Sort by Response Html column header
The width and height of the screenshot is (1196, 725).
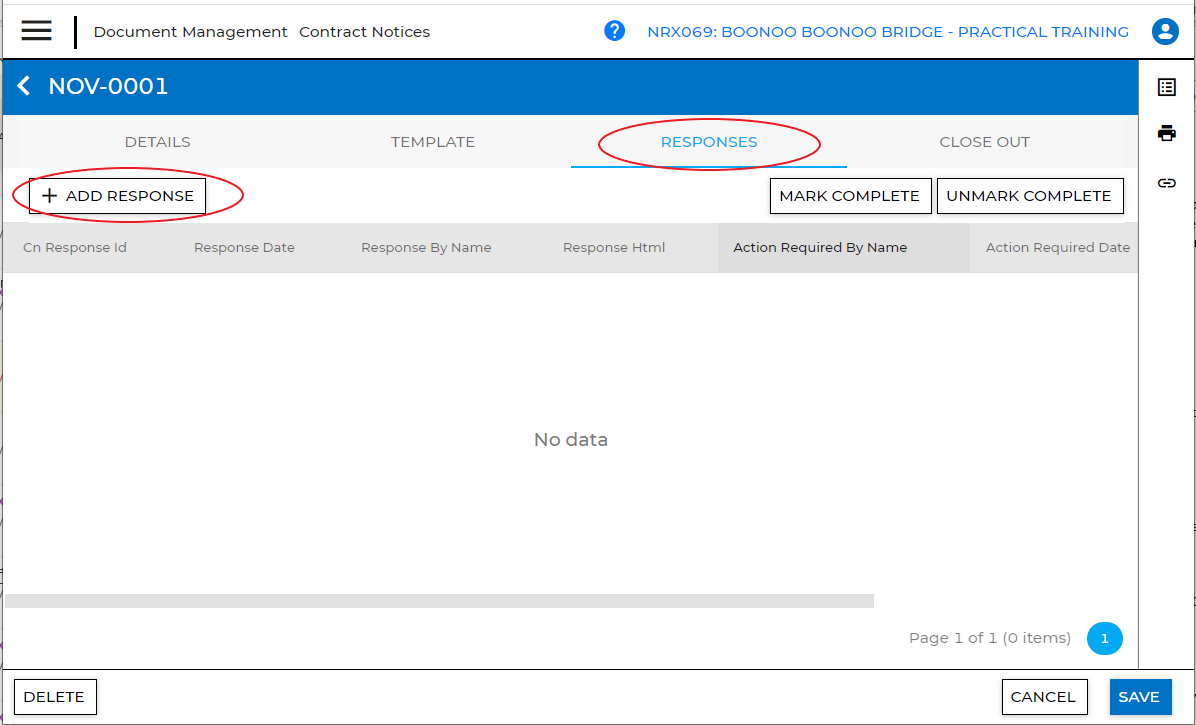614,248
